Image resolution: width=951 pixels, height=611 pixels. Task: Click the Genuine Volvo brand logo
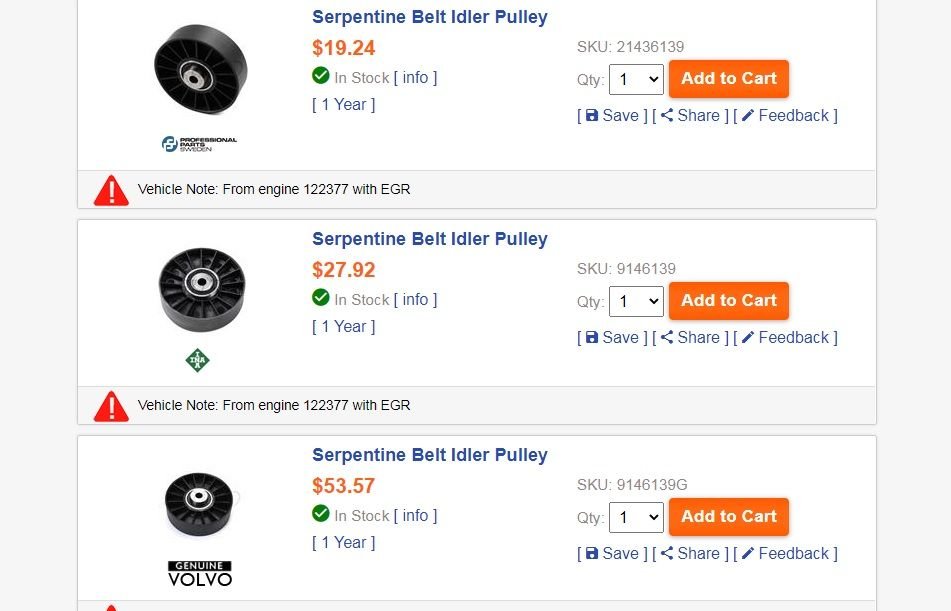point(199,573)
